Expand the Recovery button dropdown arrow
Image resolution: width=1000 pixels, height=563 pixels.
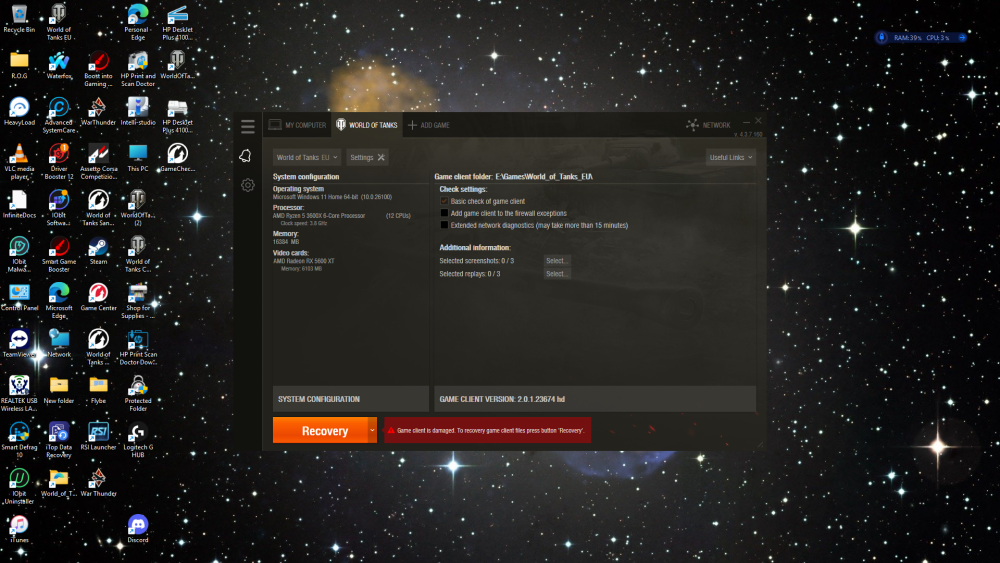click(x=372, y=430)
